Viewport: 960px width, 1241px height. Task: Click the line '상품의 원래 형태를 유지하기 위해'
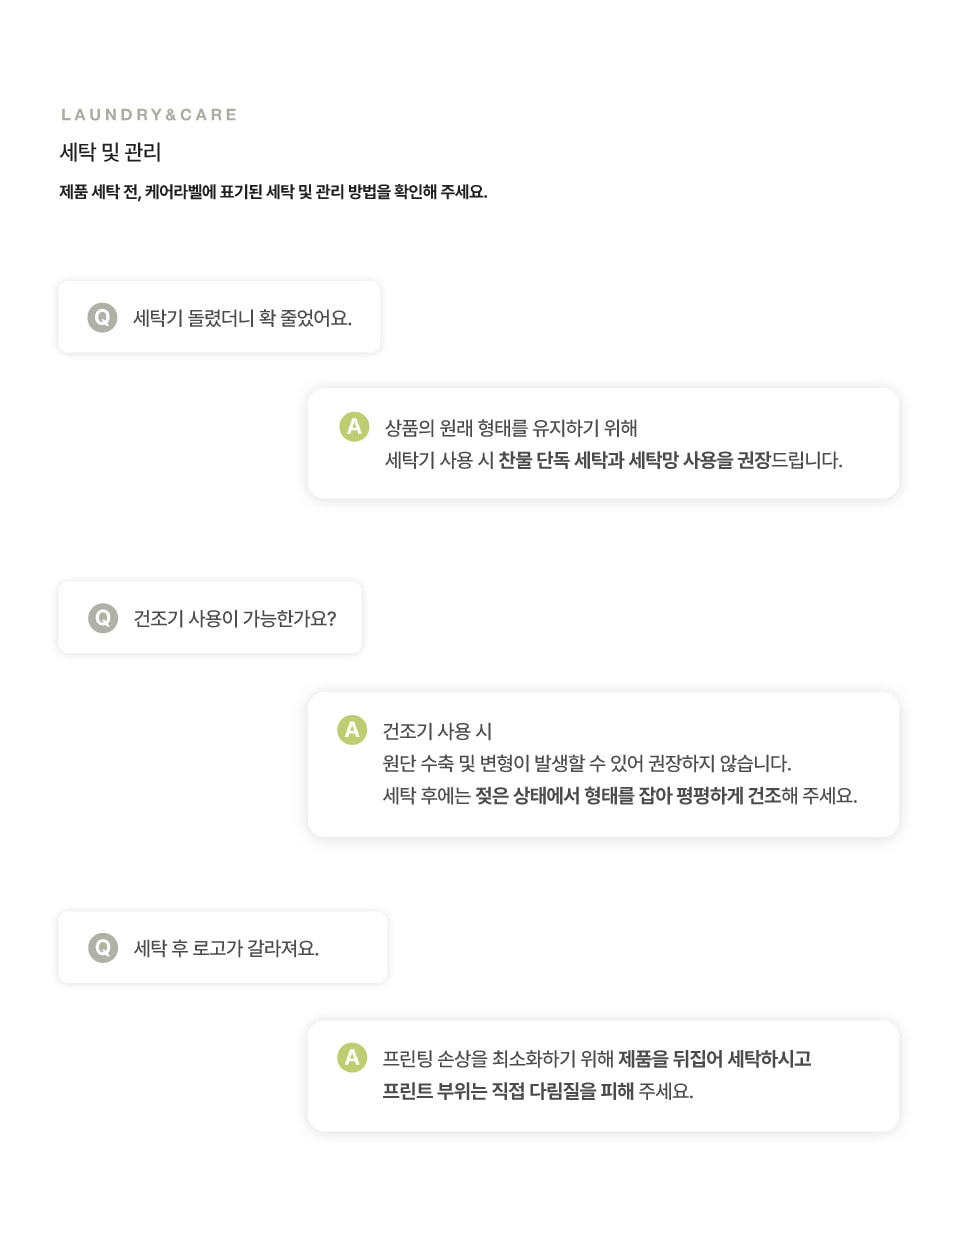tap(511, 428)
